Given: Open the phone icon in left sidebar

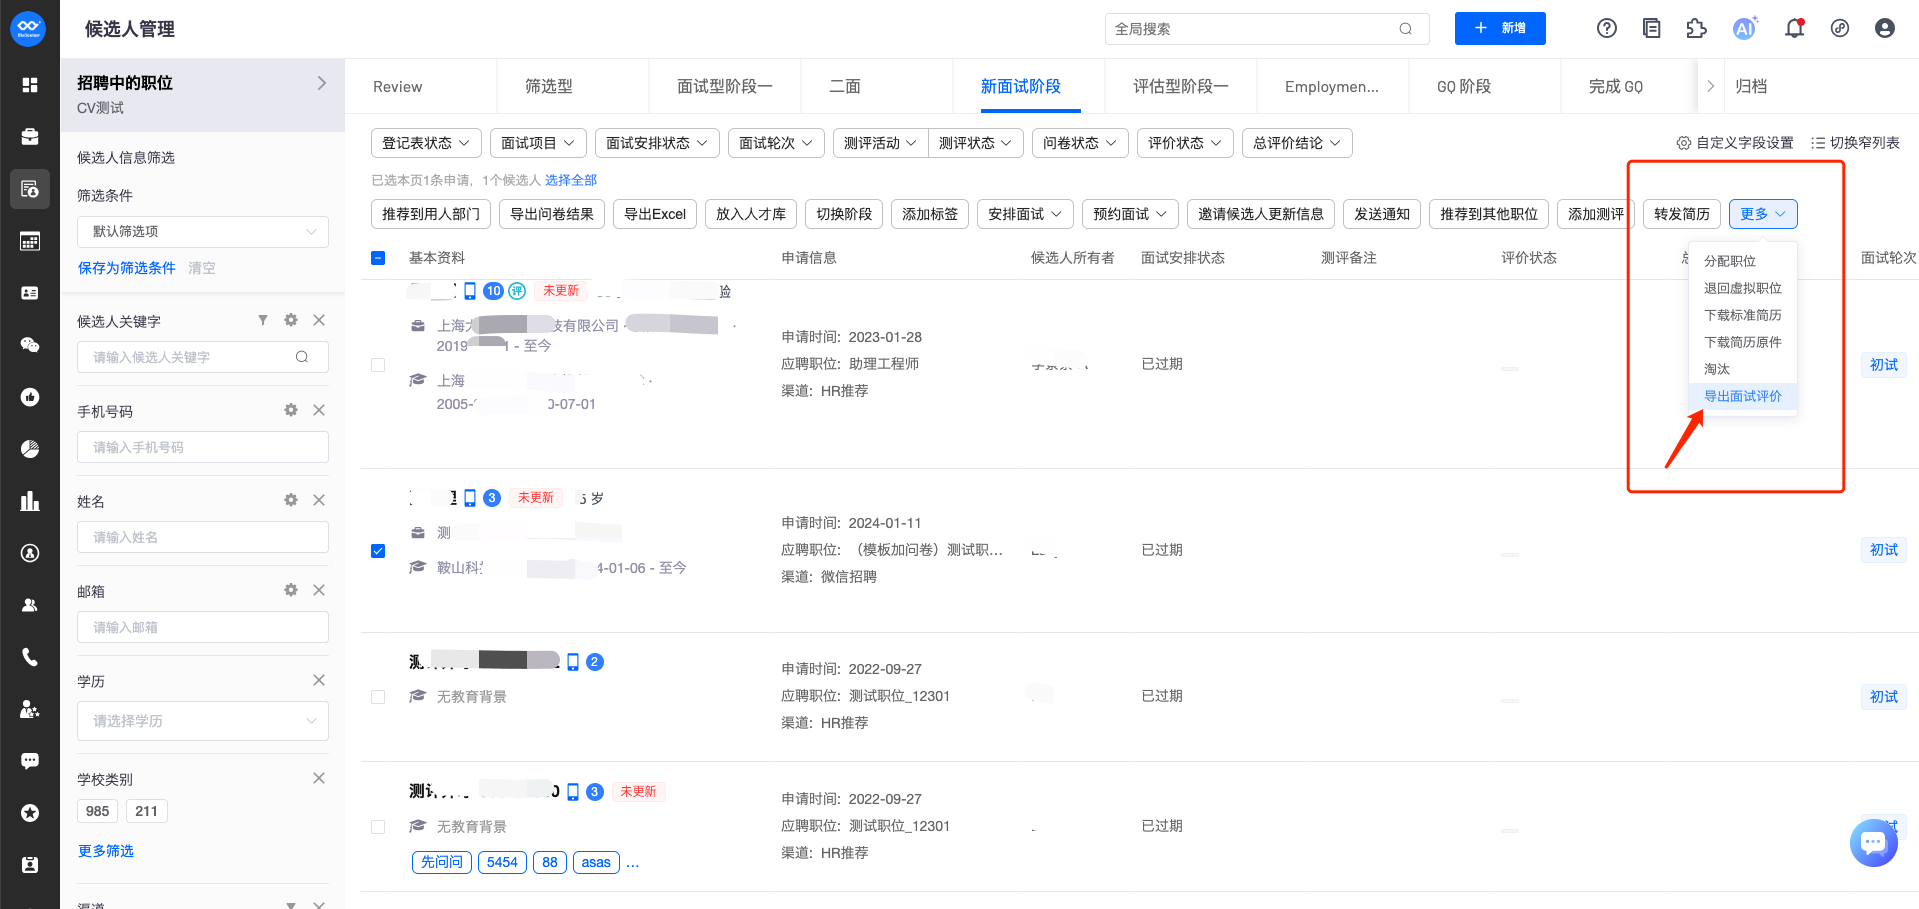Looking at the screenshot, I should [30, 657].
